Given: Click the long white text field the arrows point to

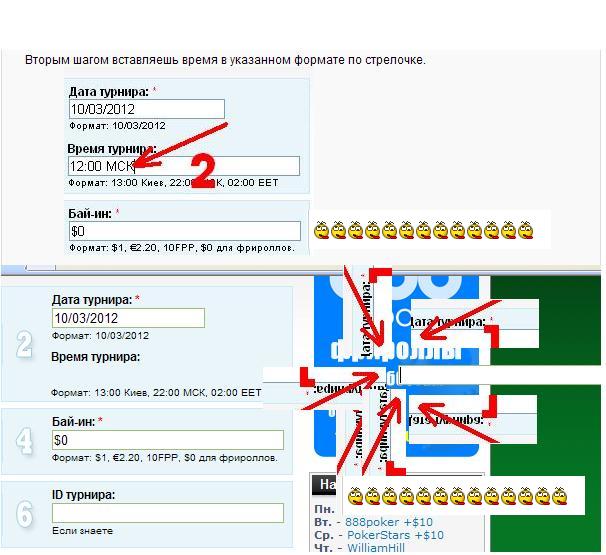Looking at the screenshot, I should tap(500, 377).
